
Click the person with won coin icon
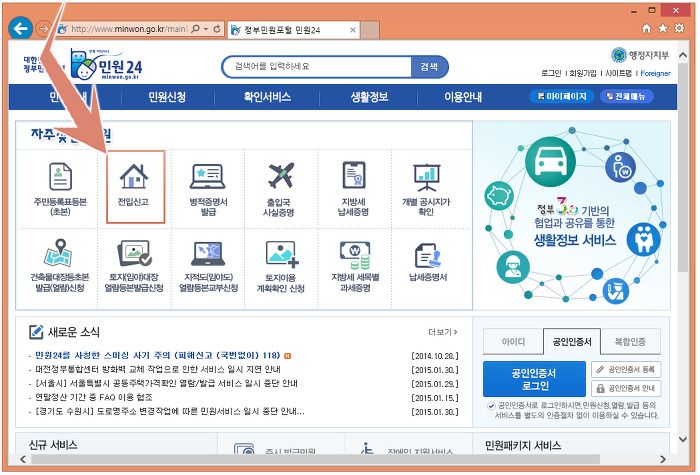(621, 167)
